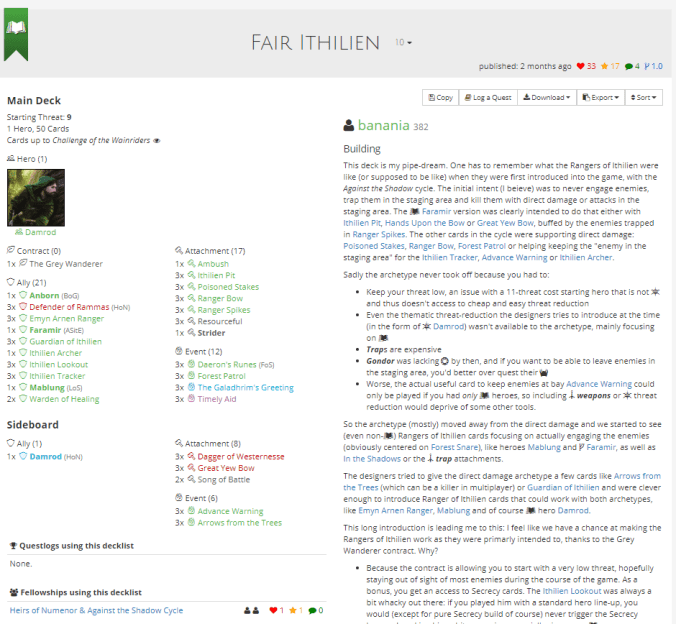Open the Damrod hero link under portrait

click(41, 232)
